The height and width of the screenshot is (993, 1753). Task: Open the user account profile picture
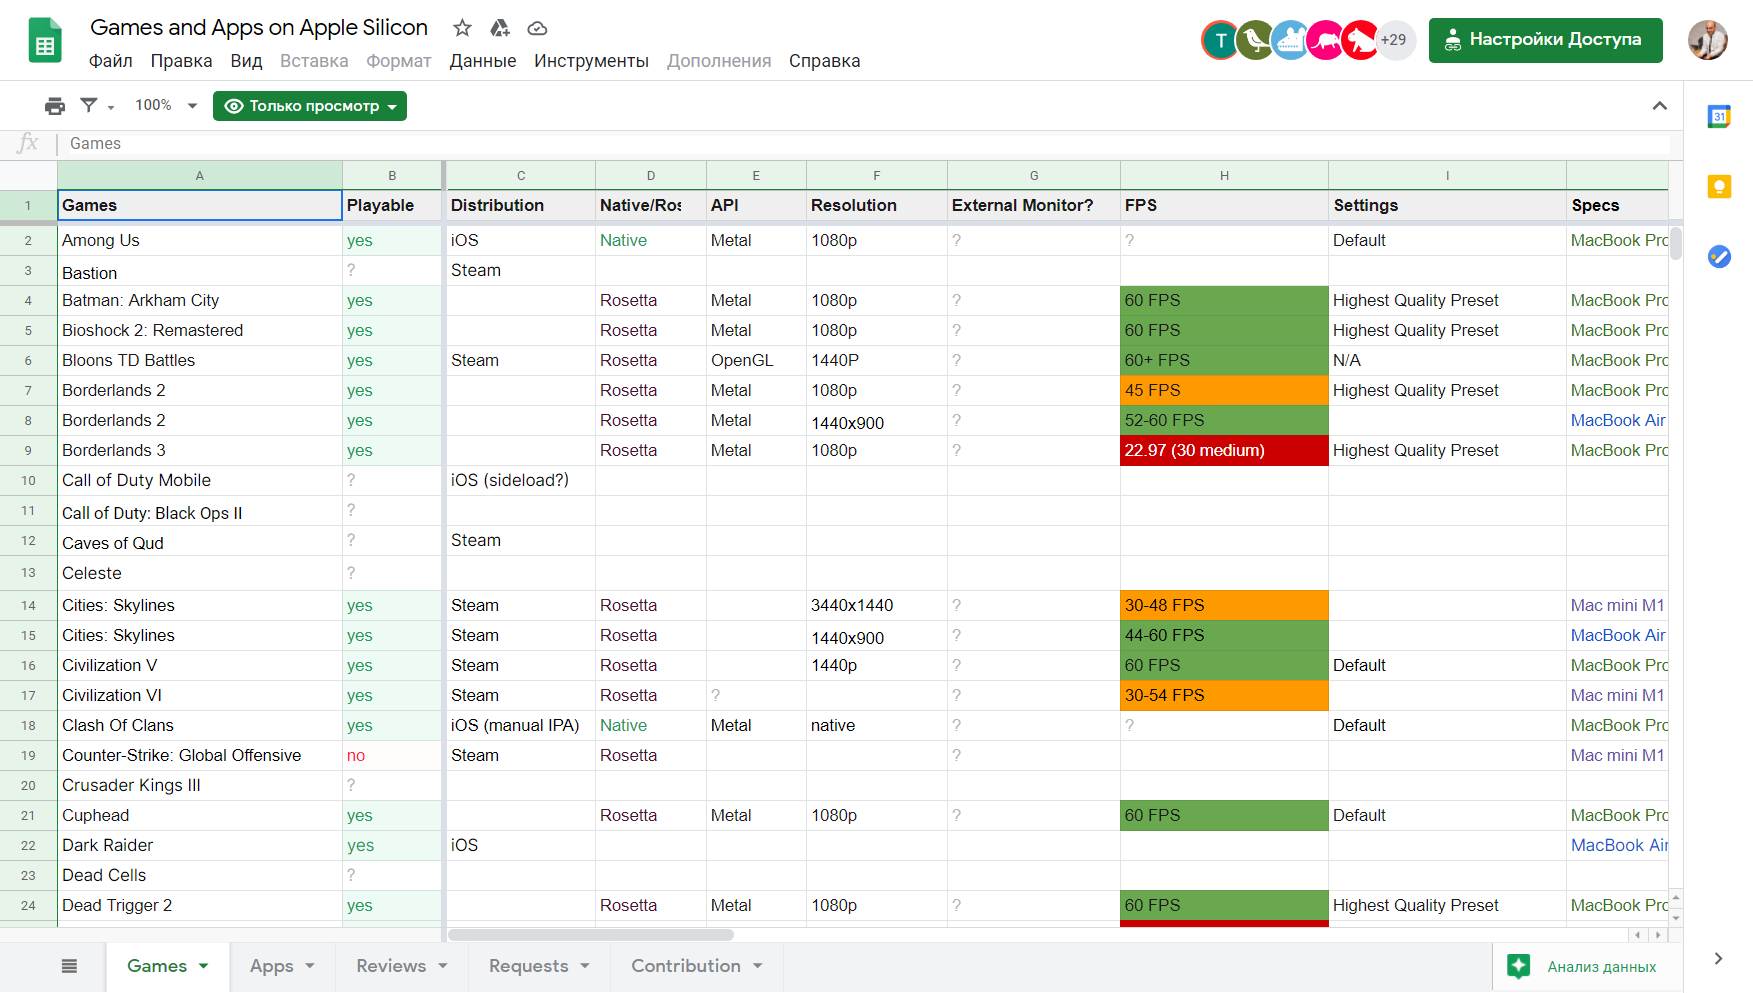pyautogui.click(x=1708, y=40)
